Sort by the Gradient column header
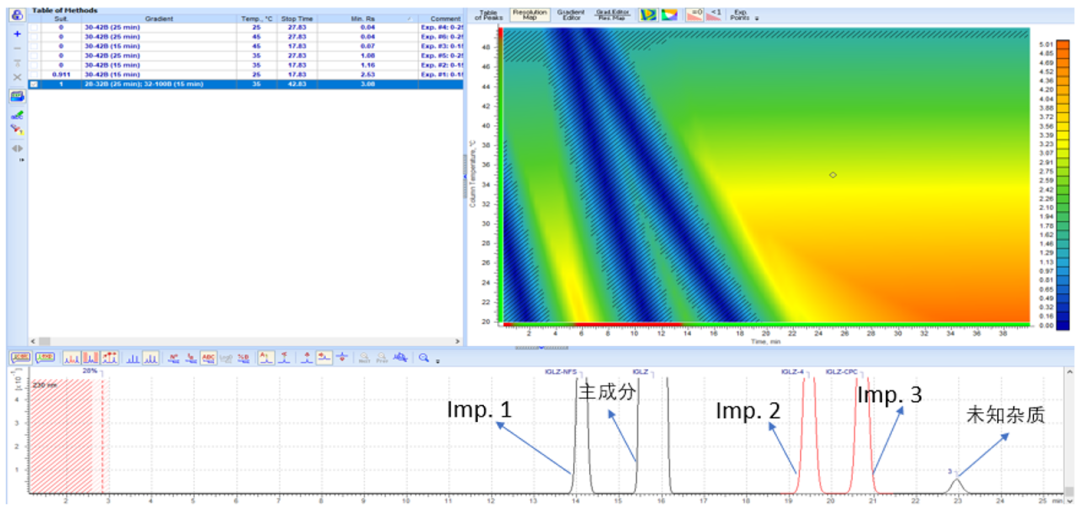Viewport: 1080px width, 514px height. [x=159, y=19]
